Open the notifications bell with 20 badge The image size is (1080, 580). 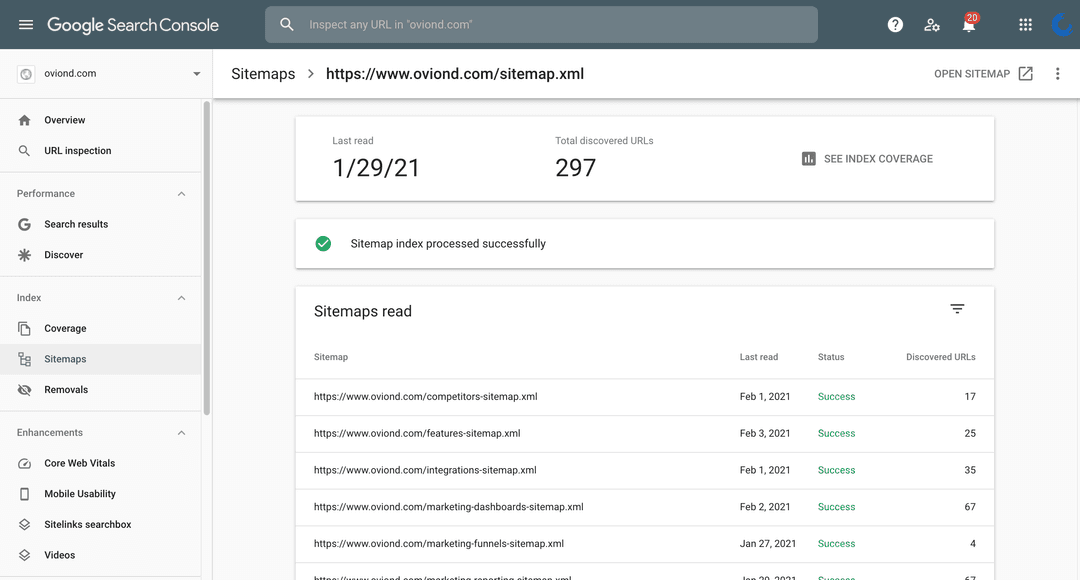[x=969, y=24]
